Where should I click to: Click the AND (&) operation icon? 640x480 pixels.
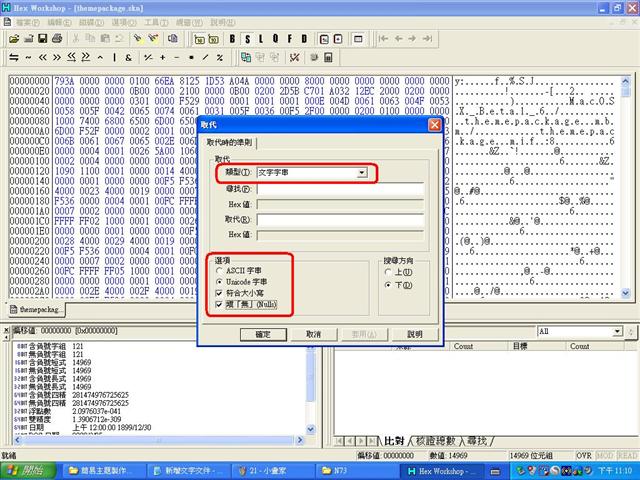[x=129, y=58]
